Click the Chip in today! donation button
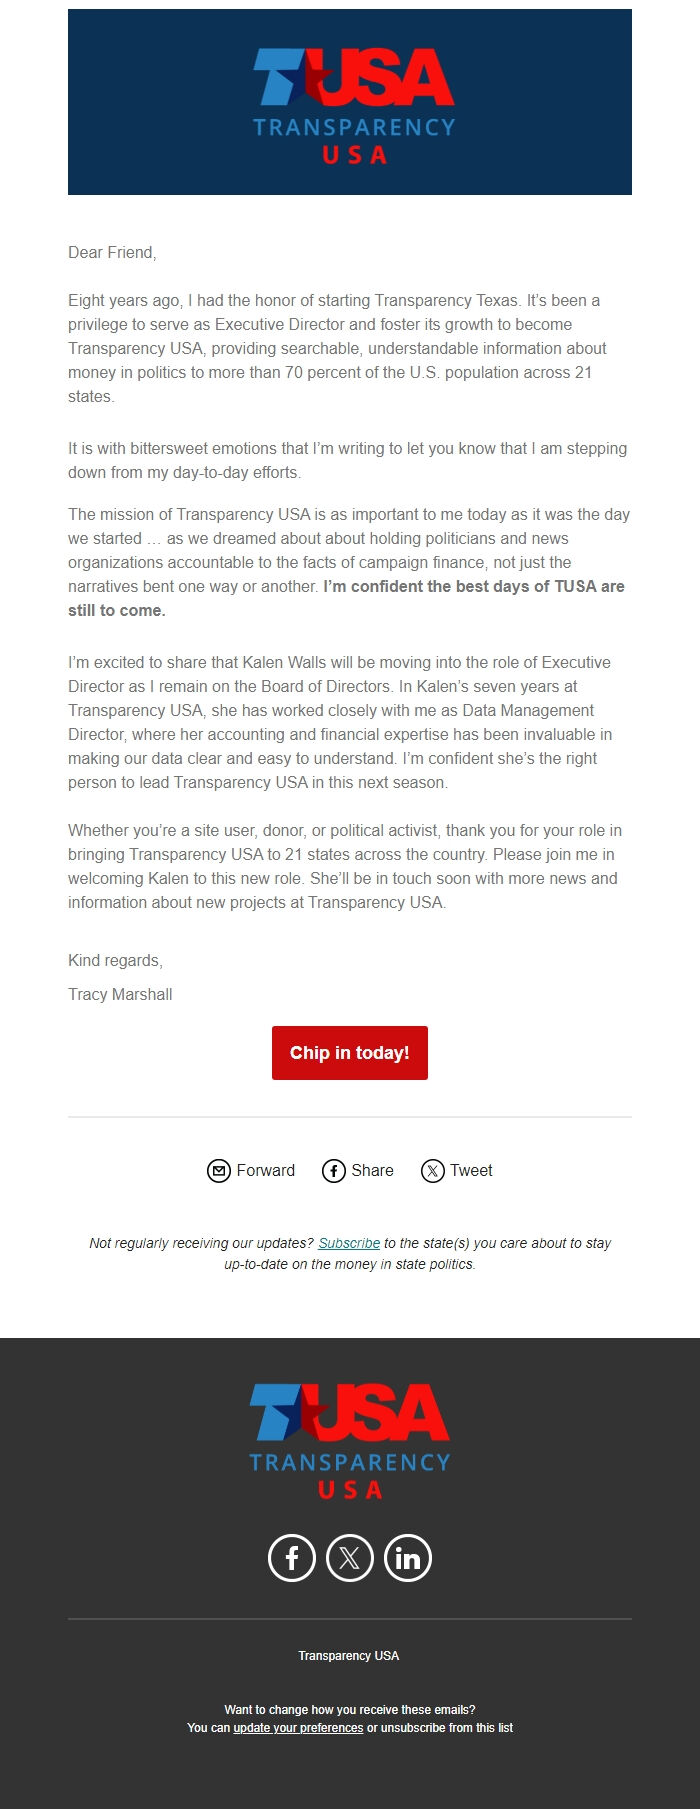This screenshot has width=700, height=1810. [x=350, y=1052]
